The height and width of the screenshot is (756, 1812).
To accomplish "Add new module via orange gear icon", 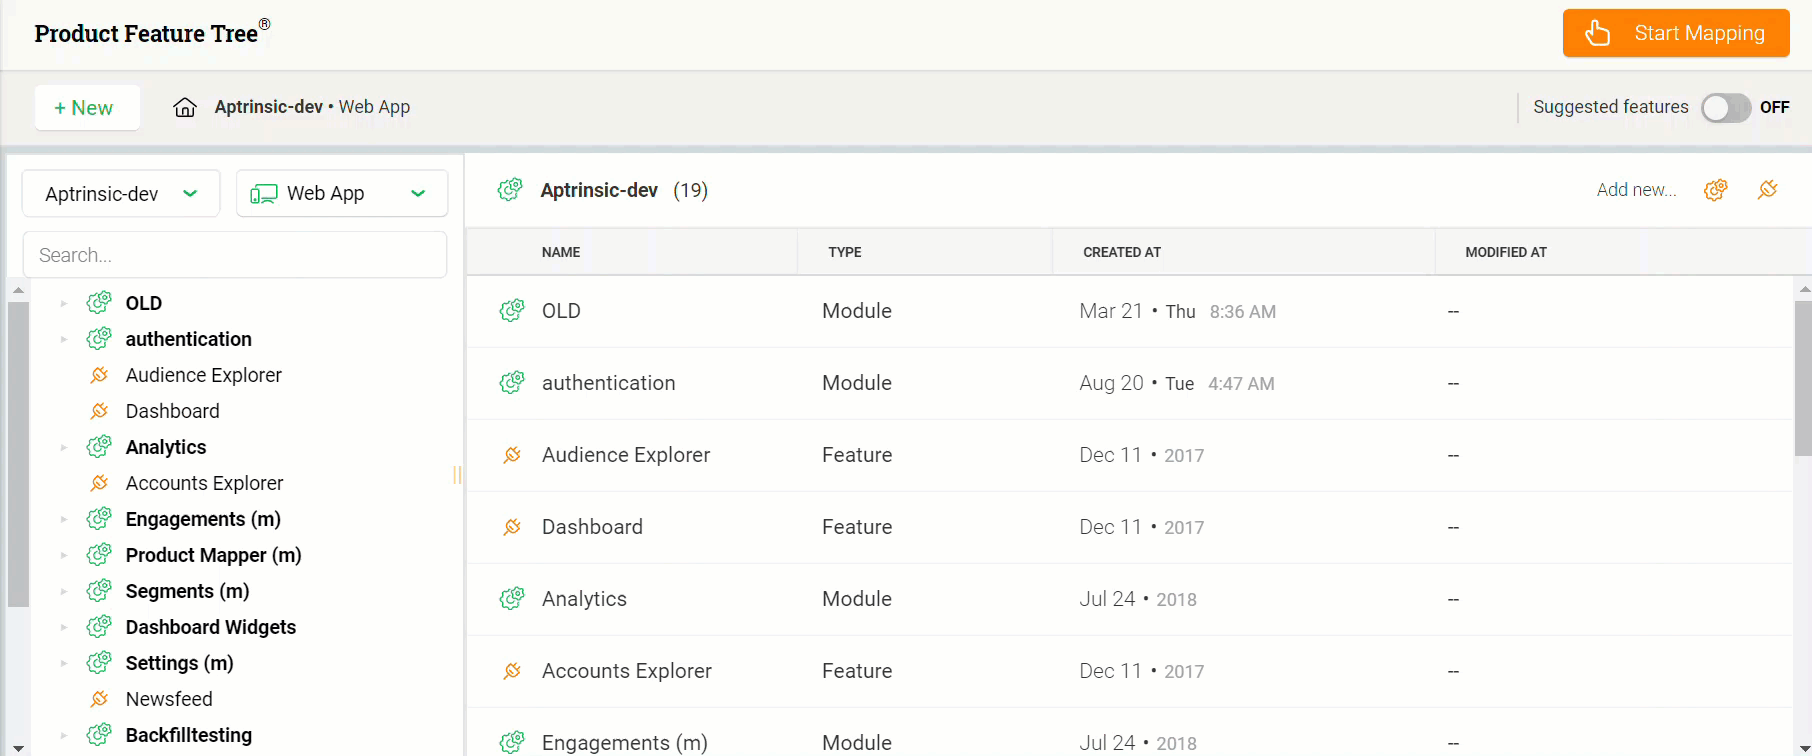I will tap(1716, 189).
